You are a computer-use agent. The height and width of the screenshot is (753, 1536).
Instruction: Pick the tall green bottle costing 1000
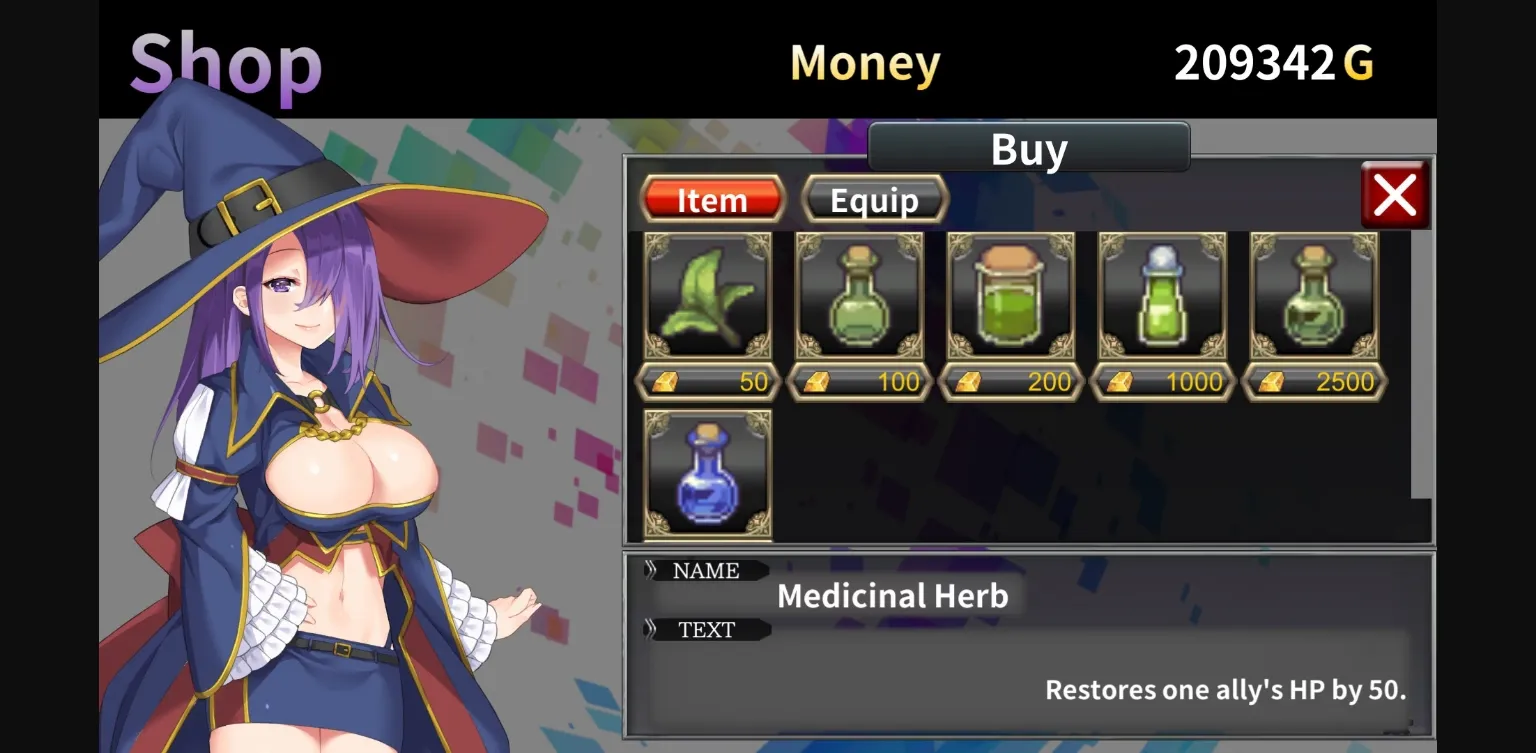coord(1163,296)
